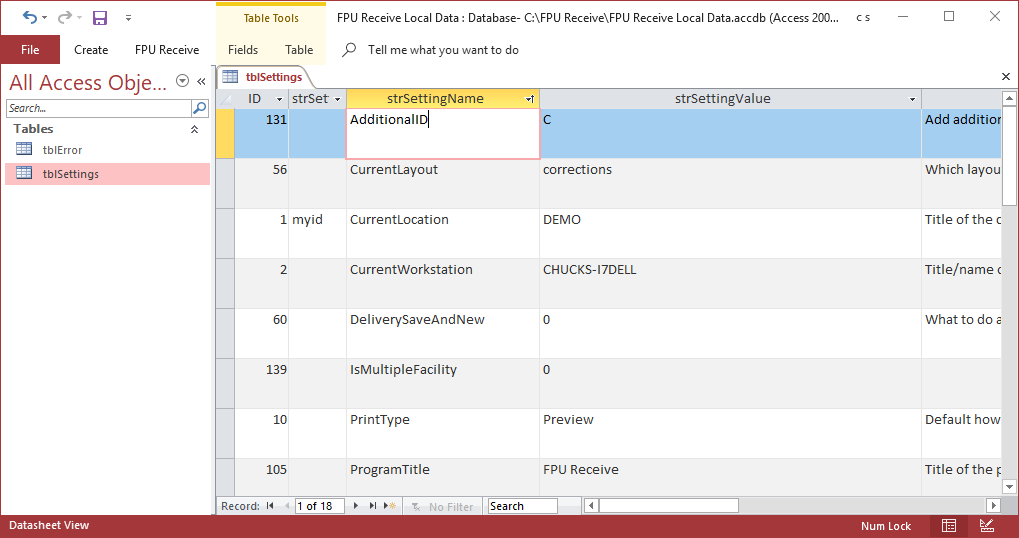This screenshot has height=538, width=1019.
Task: Click the Undo arrow in the title bar
Action: 29,17
